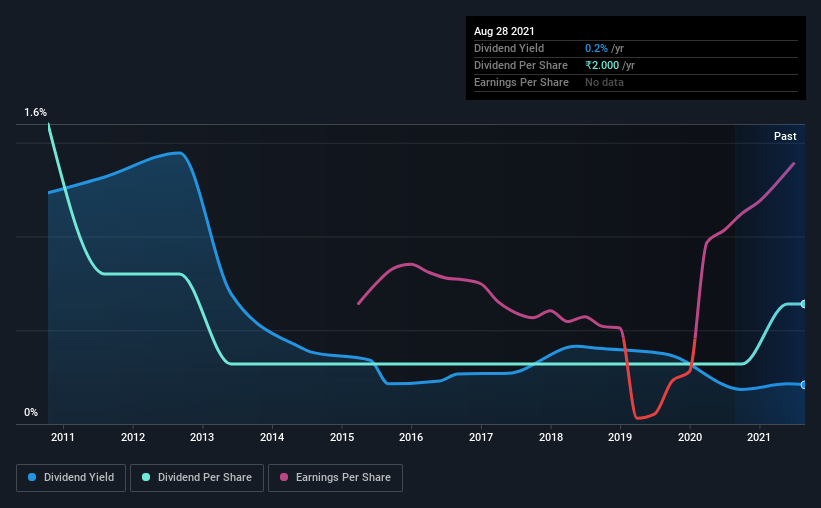
Task: Select the 2013 tick on the timeline
Action: [x=202, y=437]
